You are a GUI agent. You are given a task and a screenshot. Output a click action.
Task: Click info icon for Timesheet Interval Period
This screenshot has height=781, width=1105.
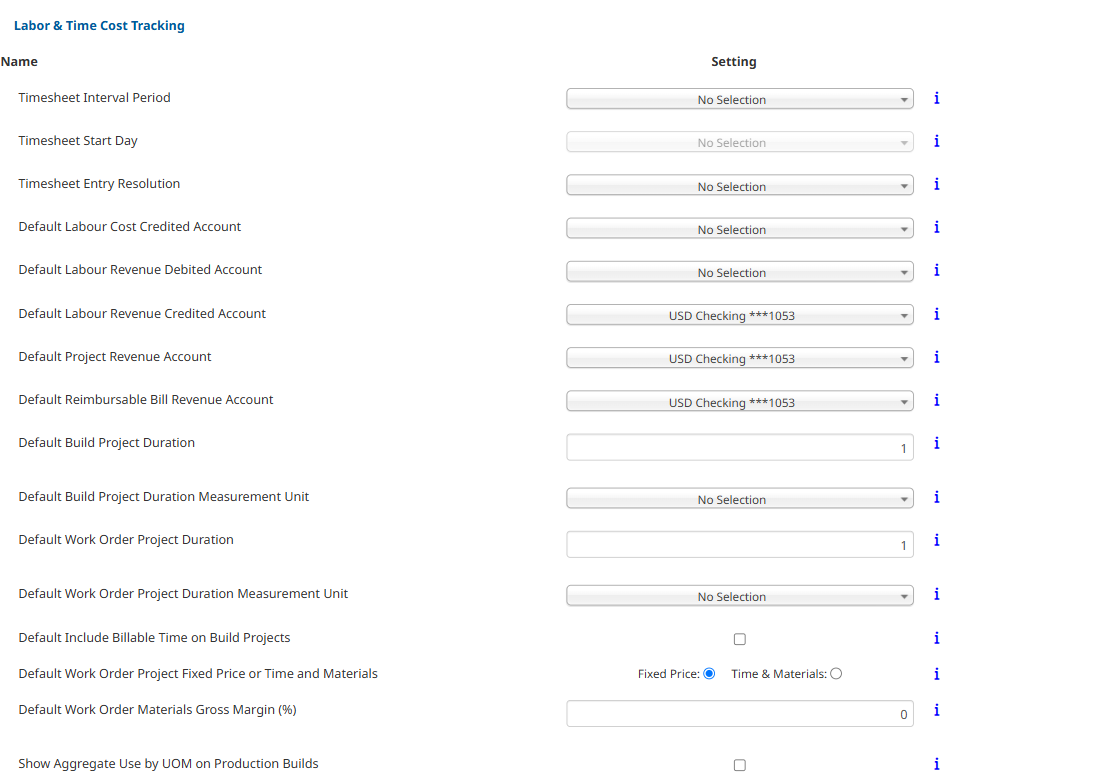click(x=937, y=98)
